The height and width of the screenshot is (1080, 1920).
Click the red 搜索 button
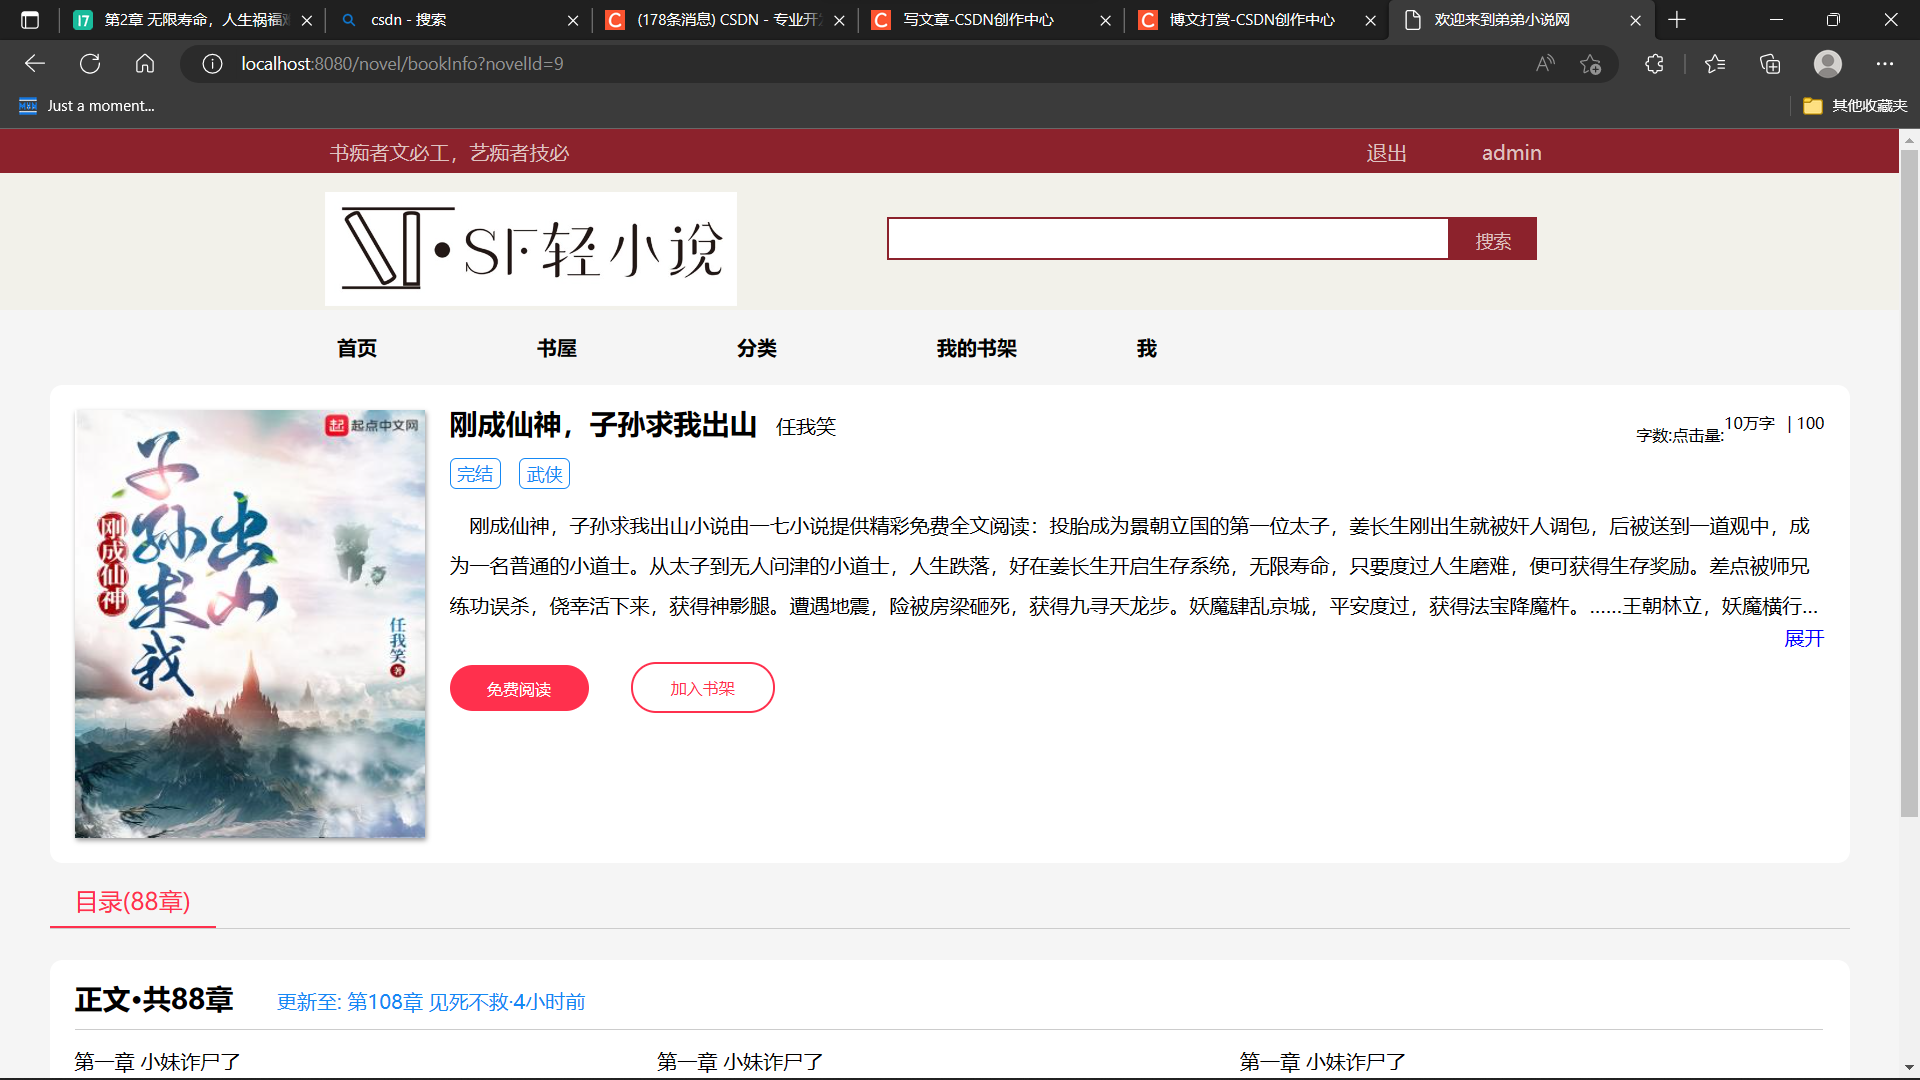pyautogui.click(x=1492, y=239)
